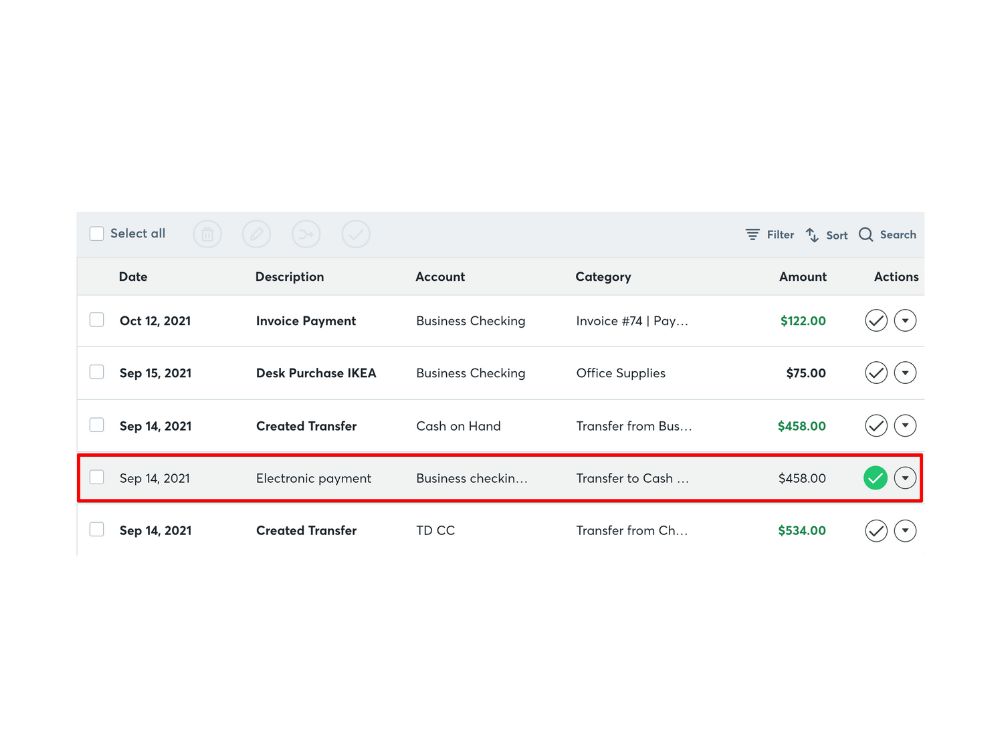
Task: Click the Category column header
Action: click(x=603, y=277)
